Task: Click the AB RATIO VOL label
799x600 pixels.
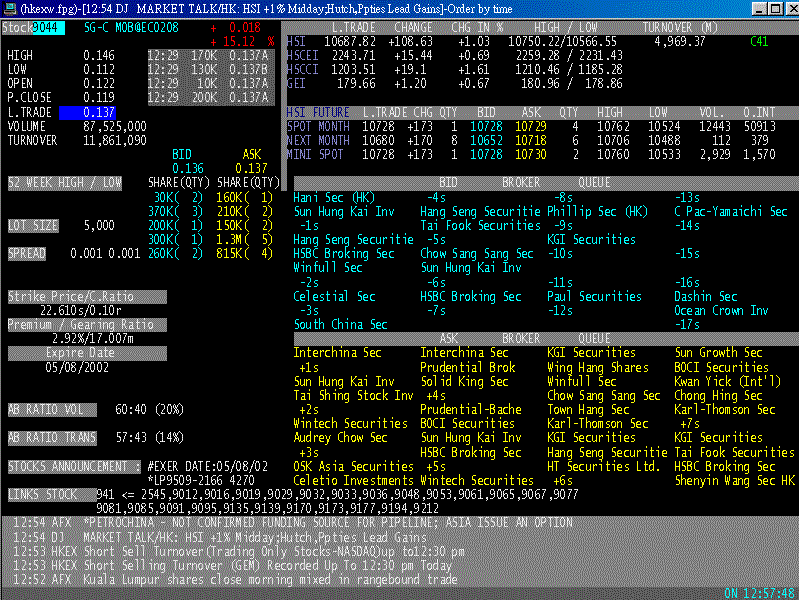Action: pos(52,409)
